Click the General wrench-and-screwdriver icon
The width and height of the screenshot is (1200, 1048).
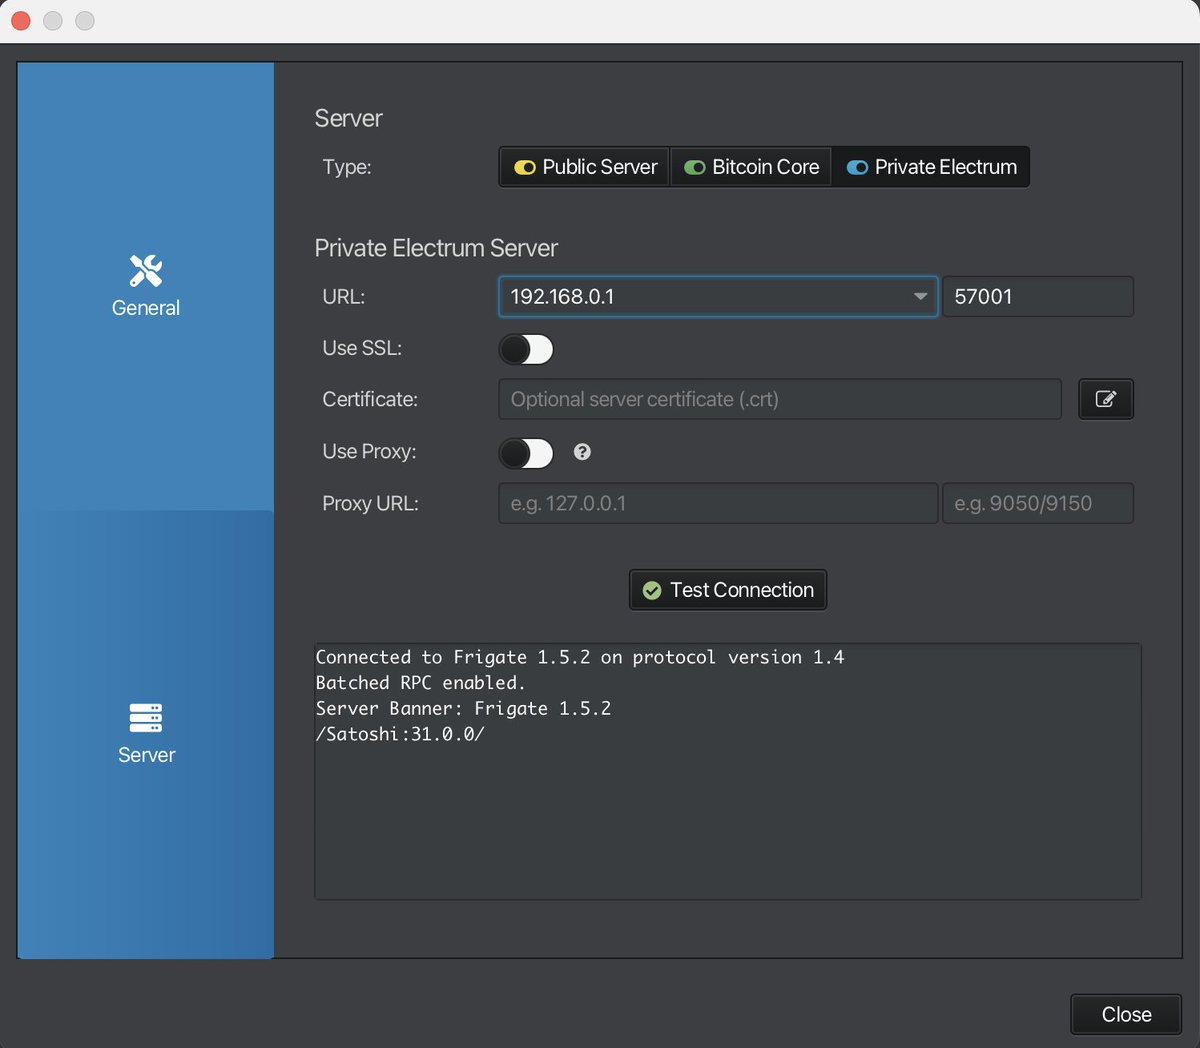[146, 270]
